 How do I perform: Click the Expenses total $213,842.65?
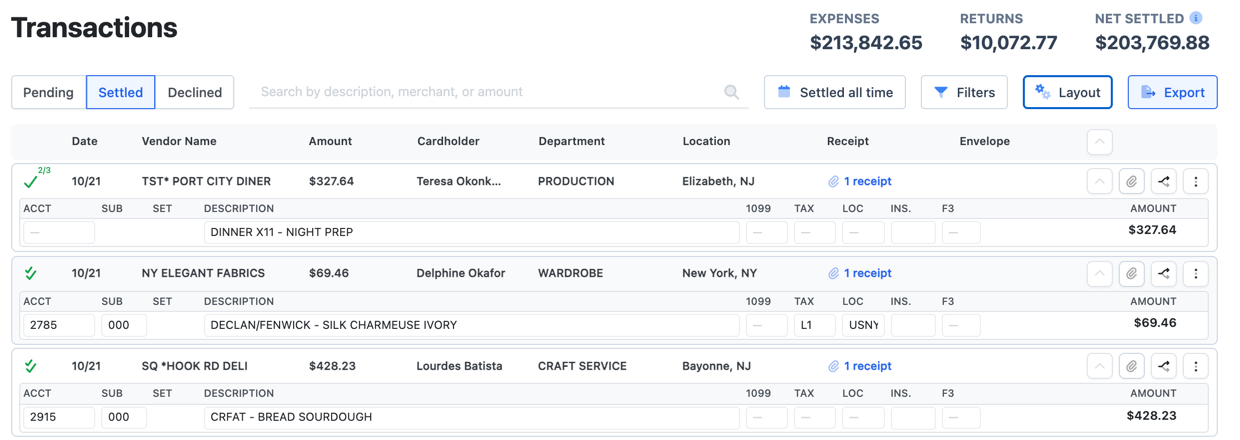point(866,43)
